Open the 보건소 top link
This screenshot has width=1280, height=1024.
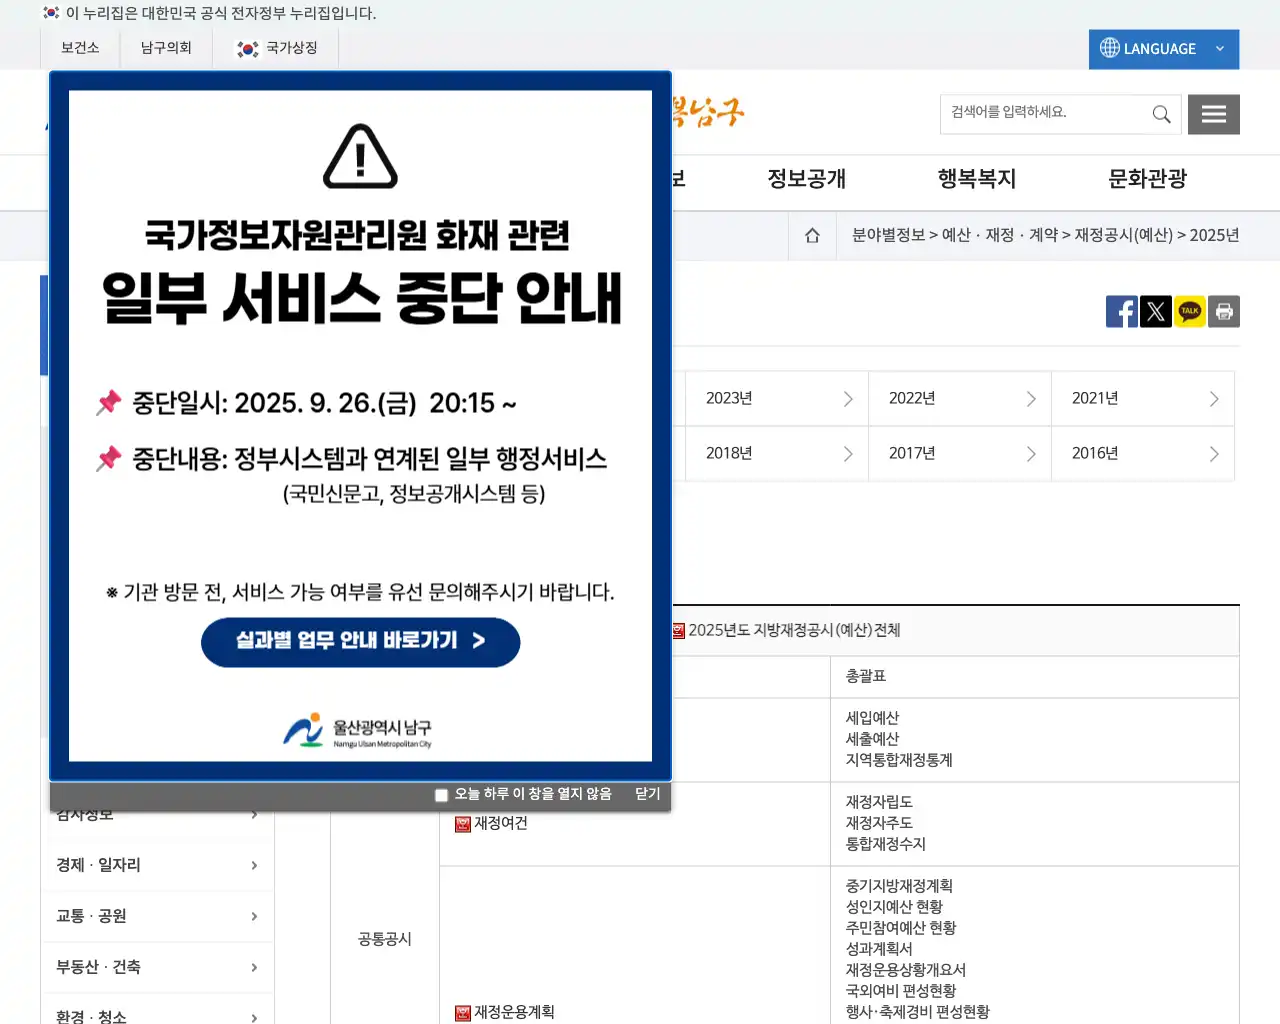pos(80,48)
